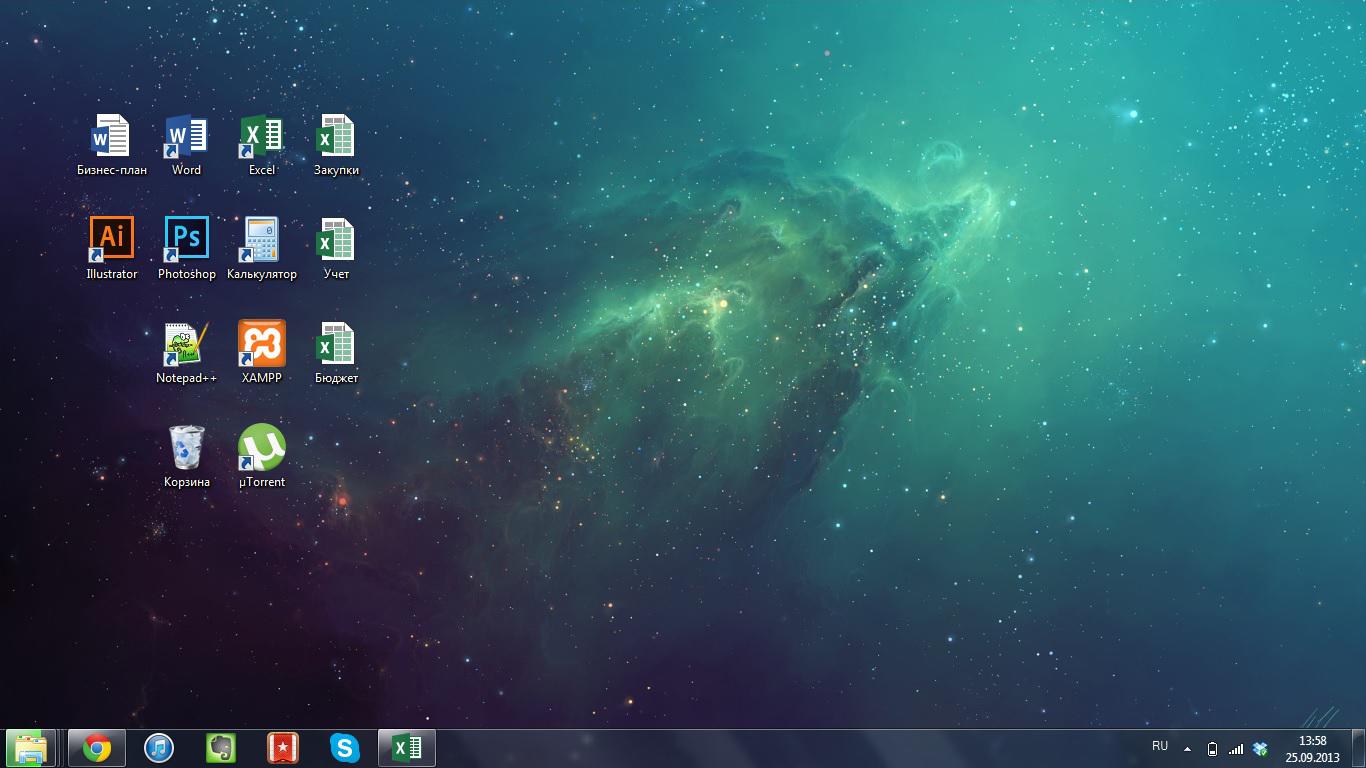Check the battery status tray icon

coord(1213,748)
